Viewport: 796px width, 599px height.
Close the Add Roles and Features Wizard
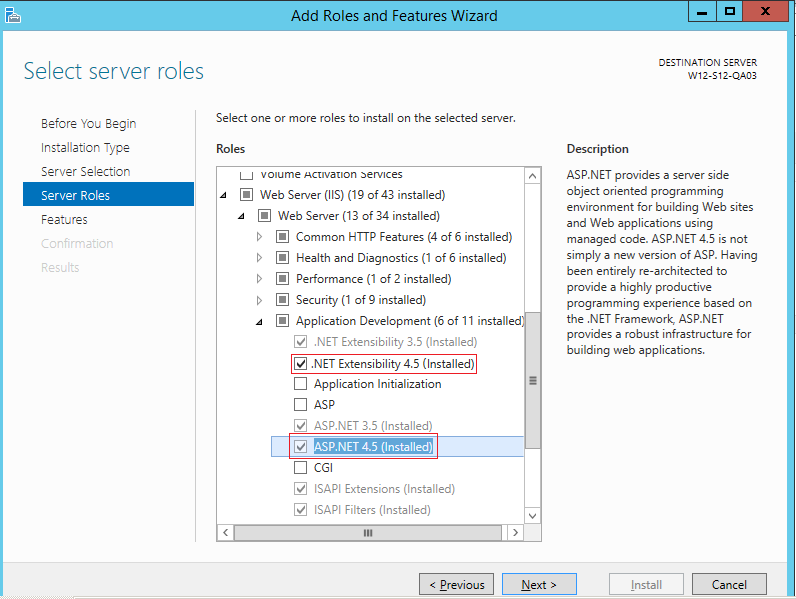766,11
